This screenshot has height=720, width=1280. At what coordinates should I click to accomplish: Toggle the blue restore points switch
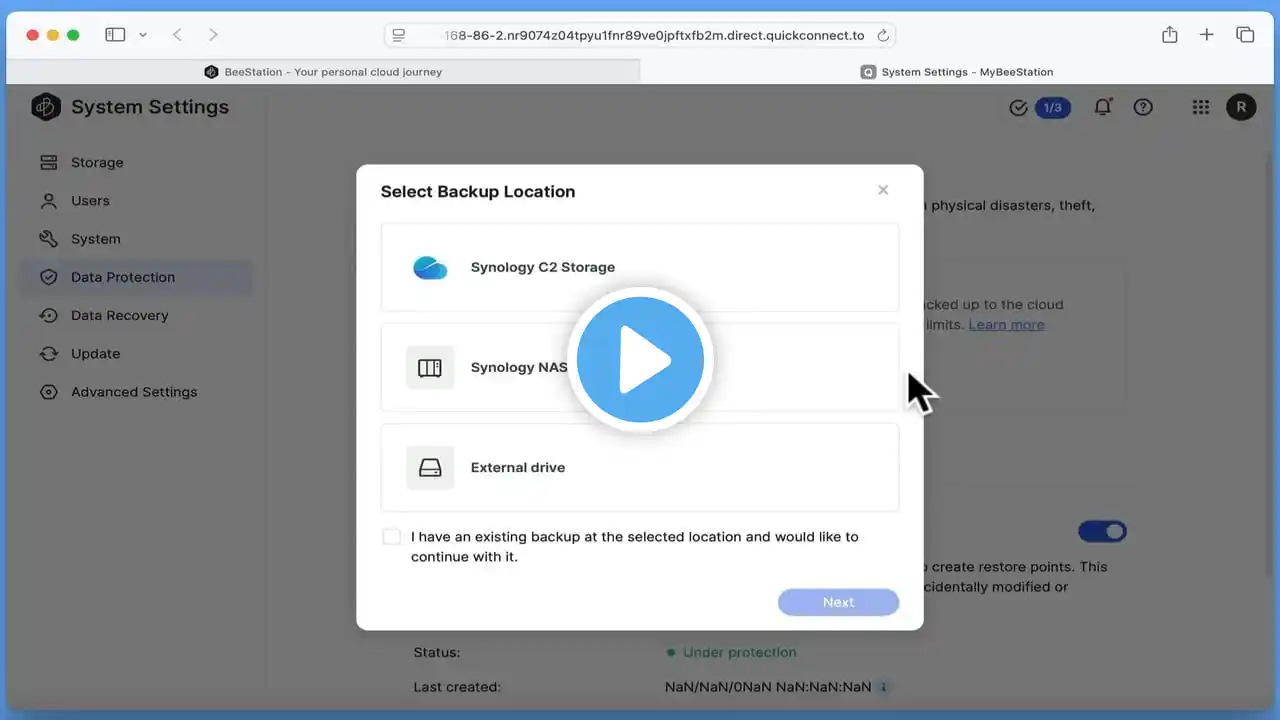pos(1102,531)
